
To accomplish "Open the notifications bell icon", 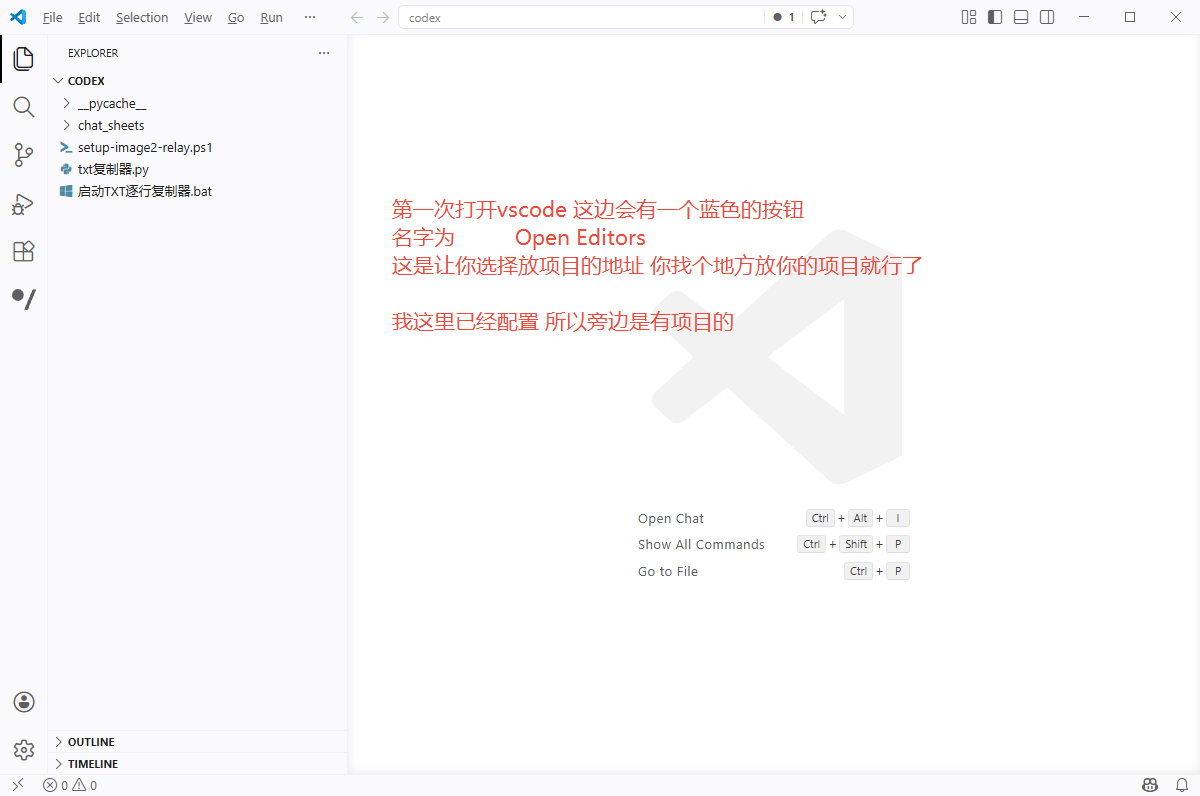I will tap(1181, 785).
